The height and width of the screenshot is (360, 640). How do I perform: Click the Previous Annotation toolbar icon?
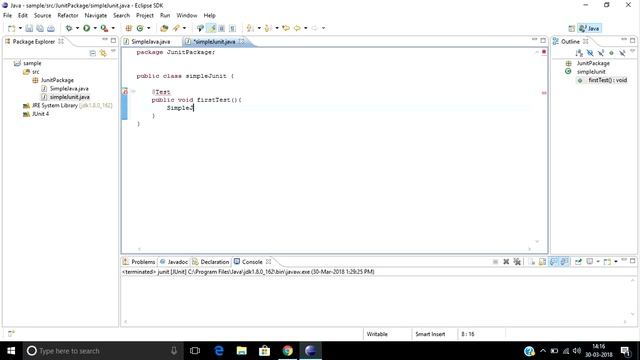pyautogui.click(x=268, y=28)
